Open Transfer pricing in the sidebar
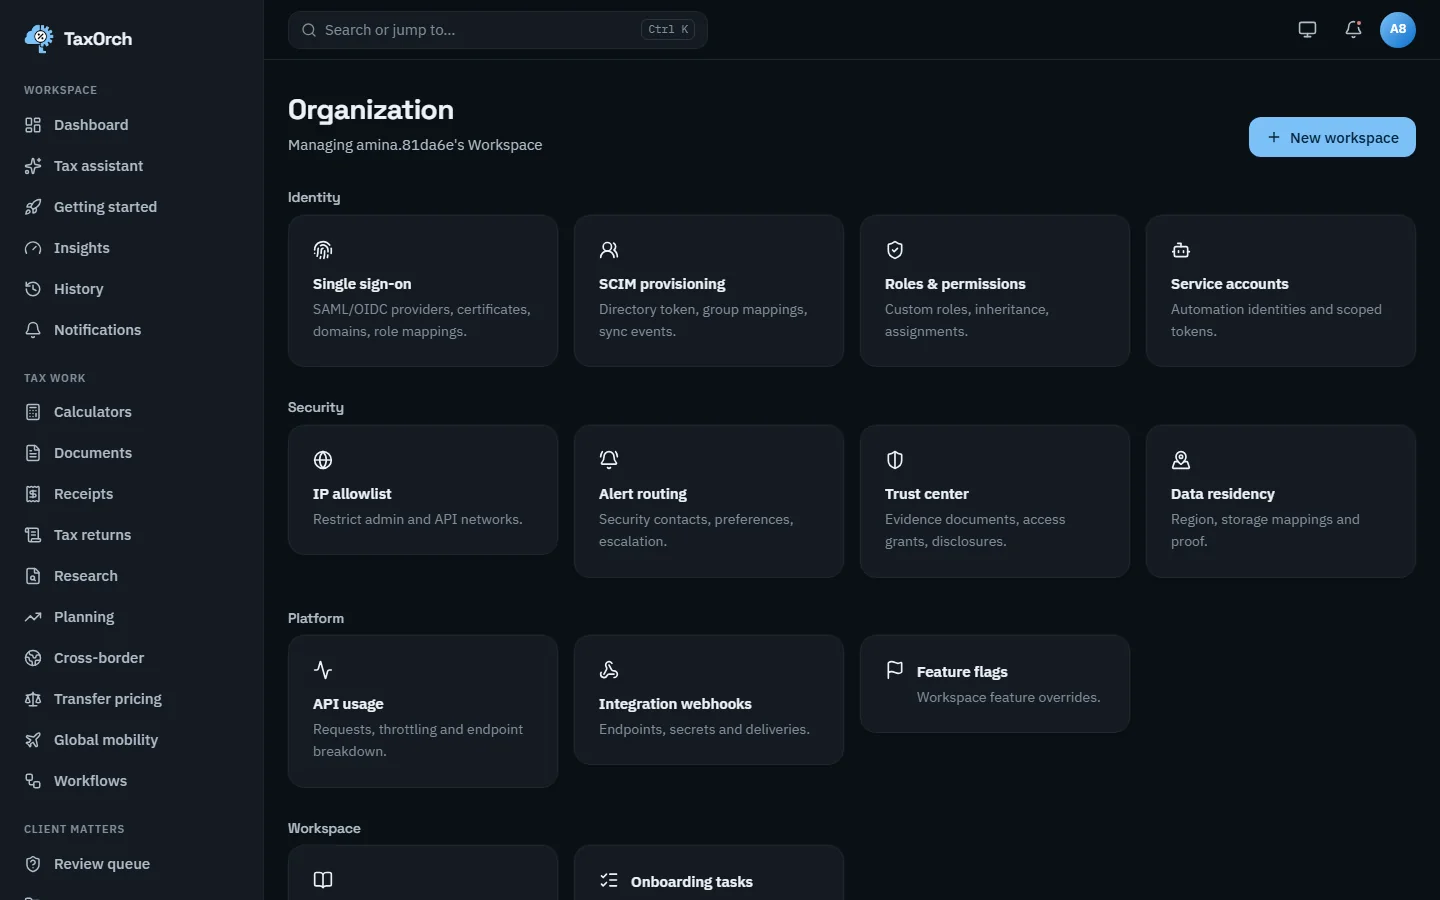This screenshot has height=900, width=1440. click(132, 699)
